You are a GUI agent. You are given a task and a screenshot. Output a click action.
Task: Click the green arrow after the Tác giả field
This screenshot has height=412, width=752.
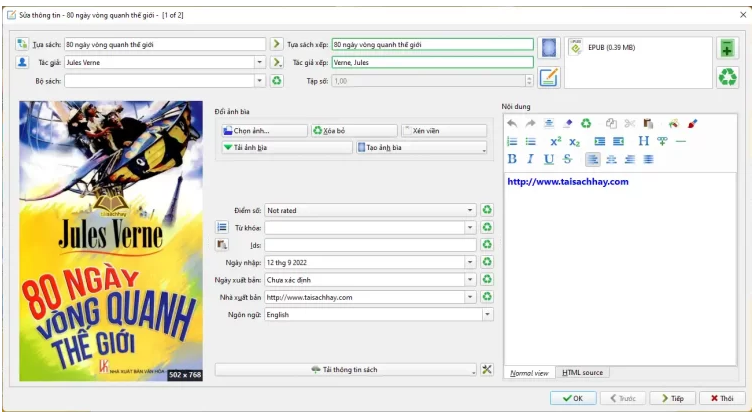[276, 62]
